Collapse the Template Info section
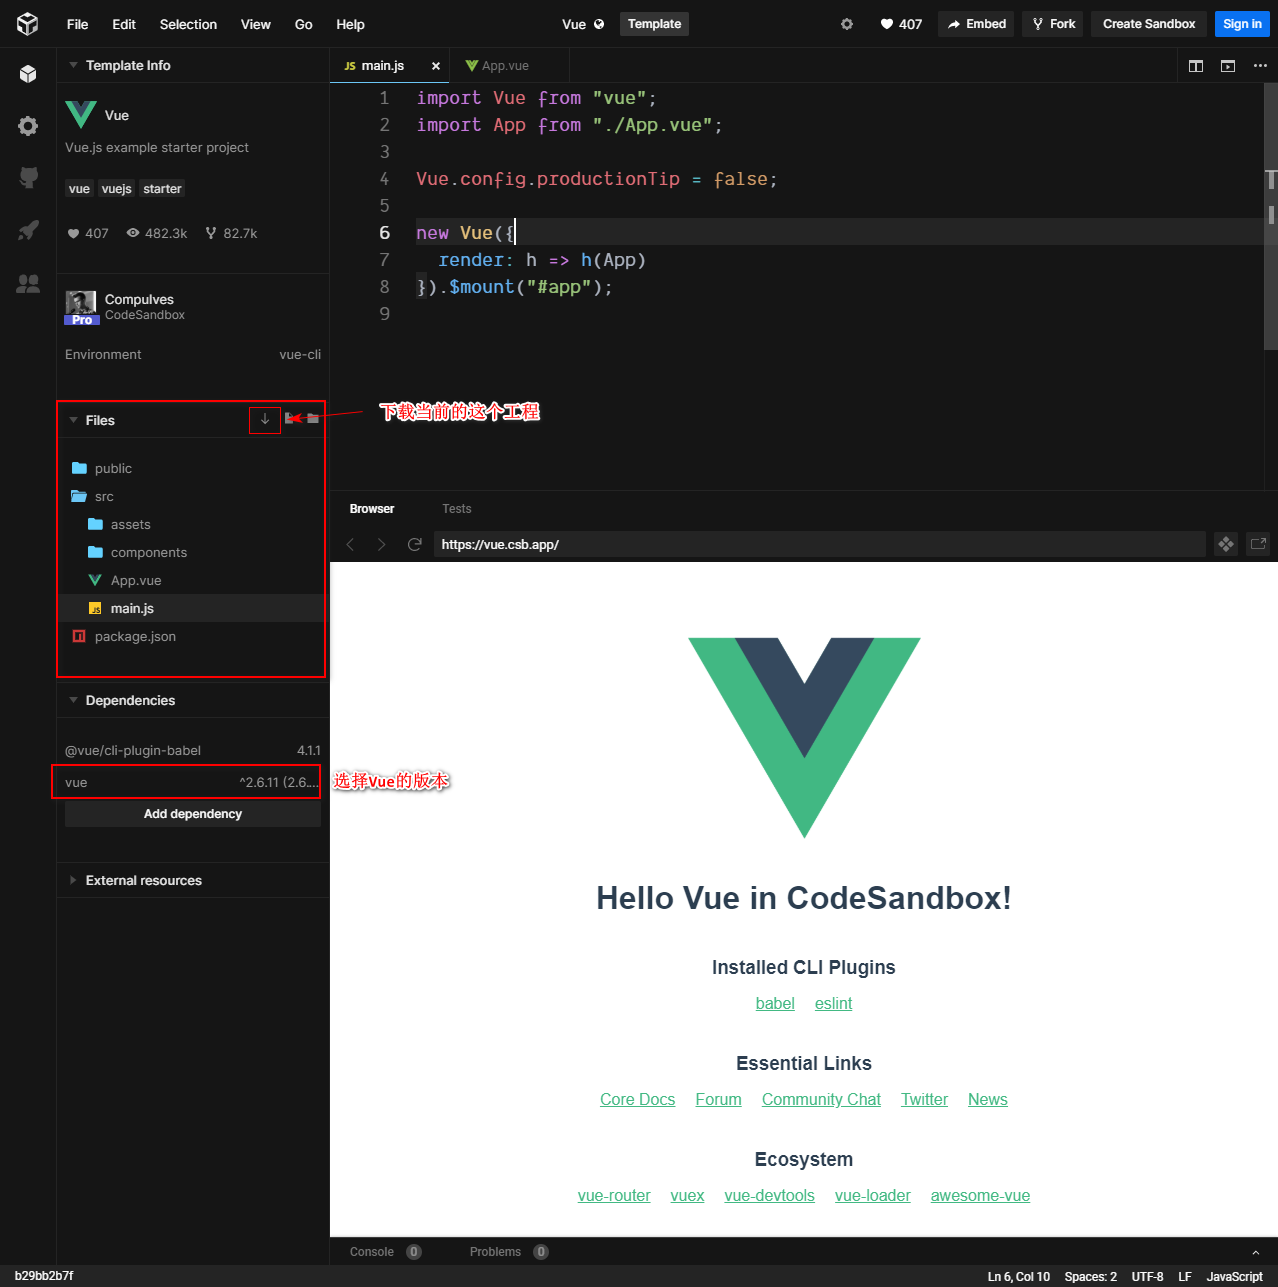Screen dimensions: 1278x1287 [73, 65]
